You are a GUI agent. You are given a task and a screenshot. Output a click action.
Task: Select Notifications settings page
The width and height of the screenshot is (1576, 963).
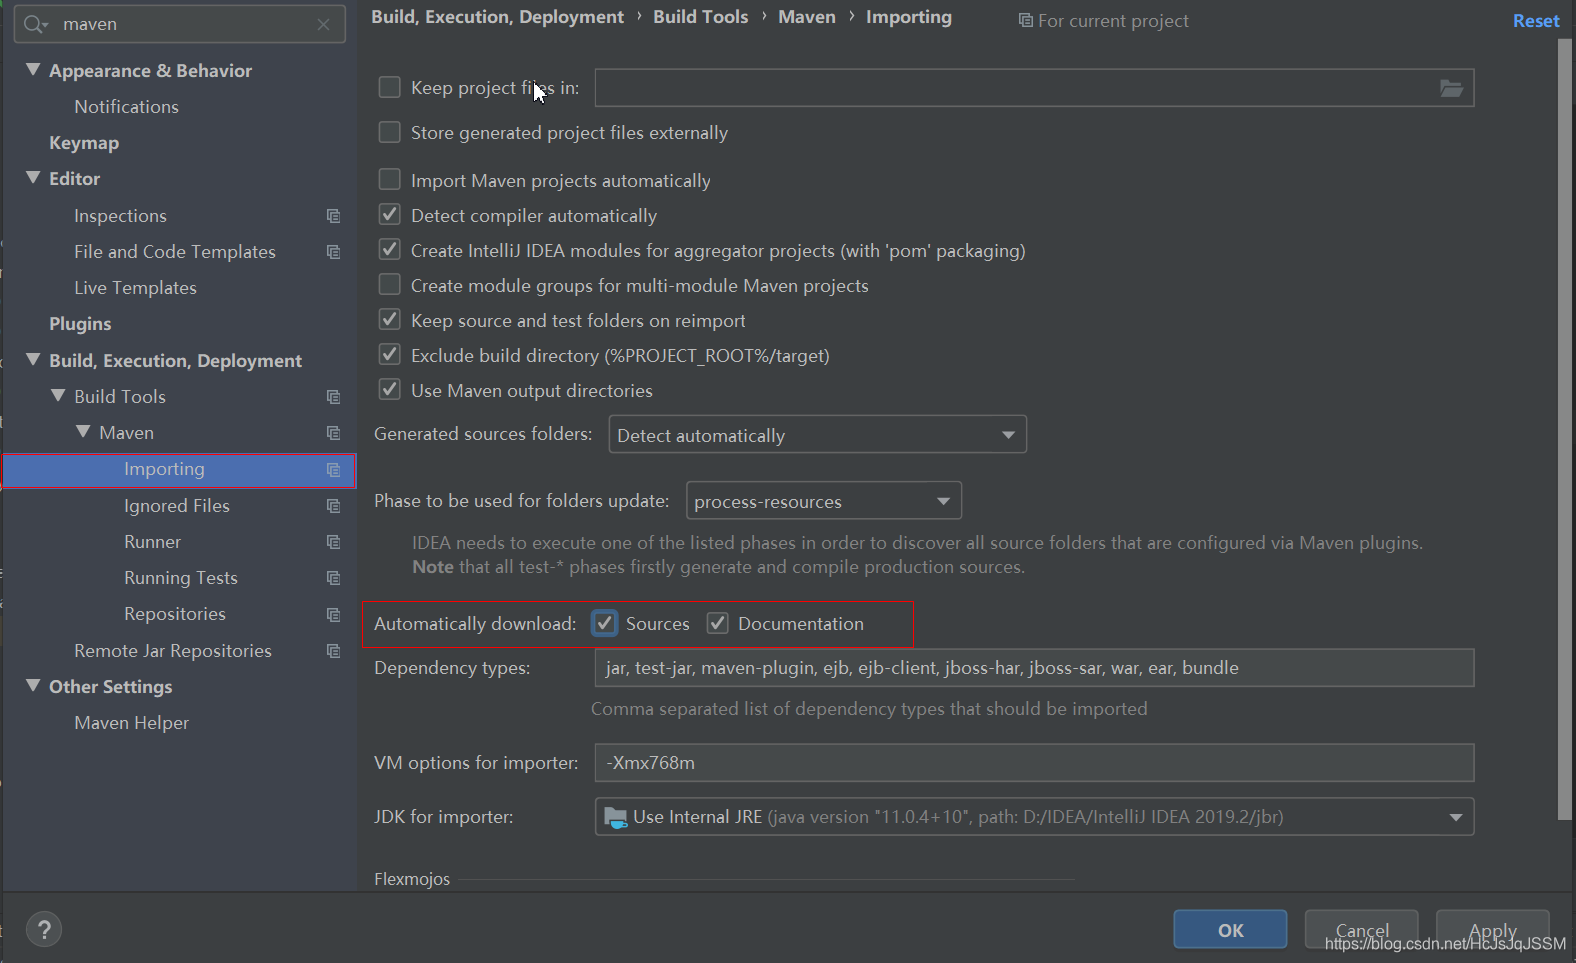[126, 107]
